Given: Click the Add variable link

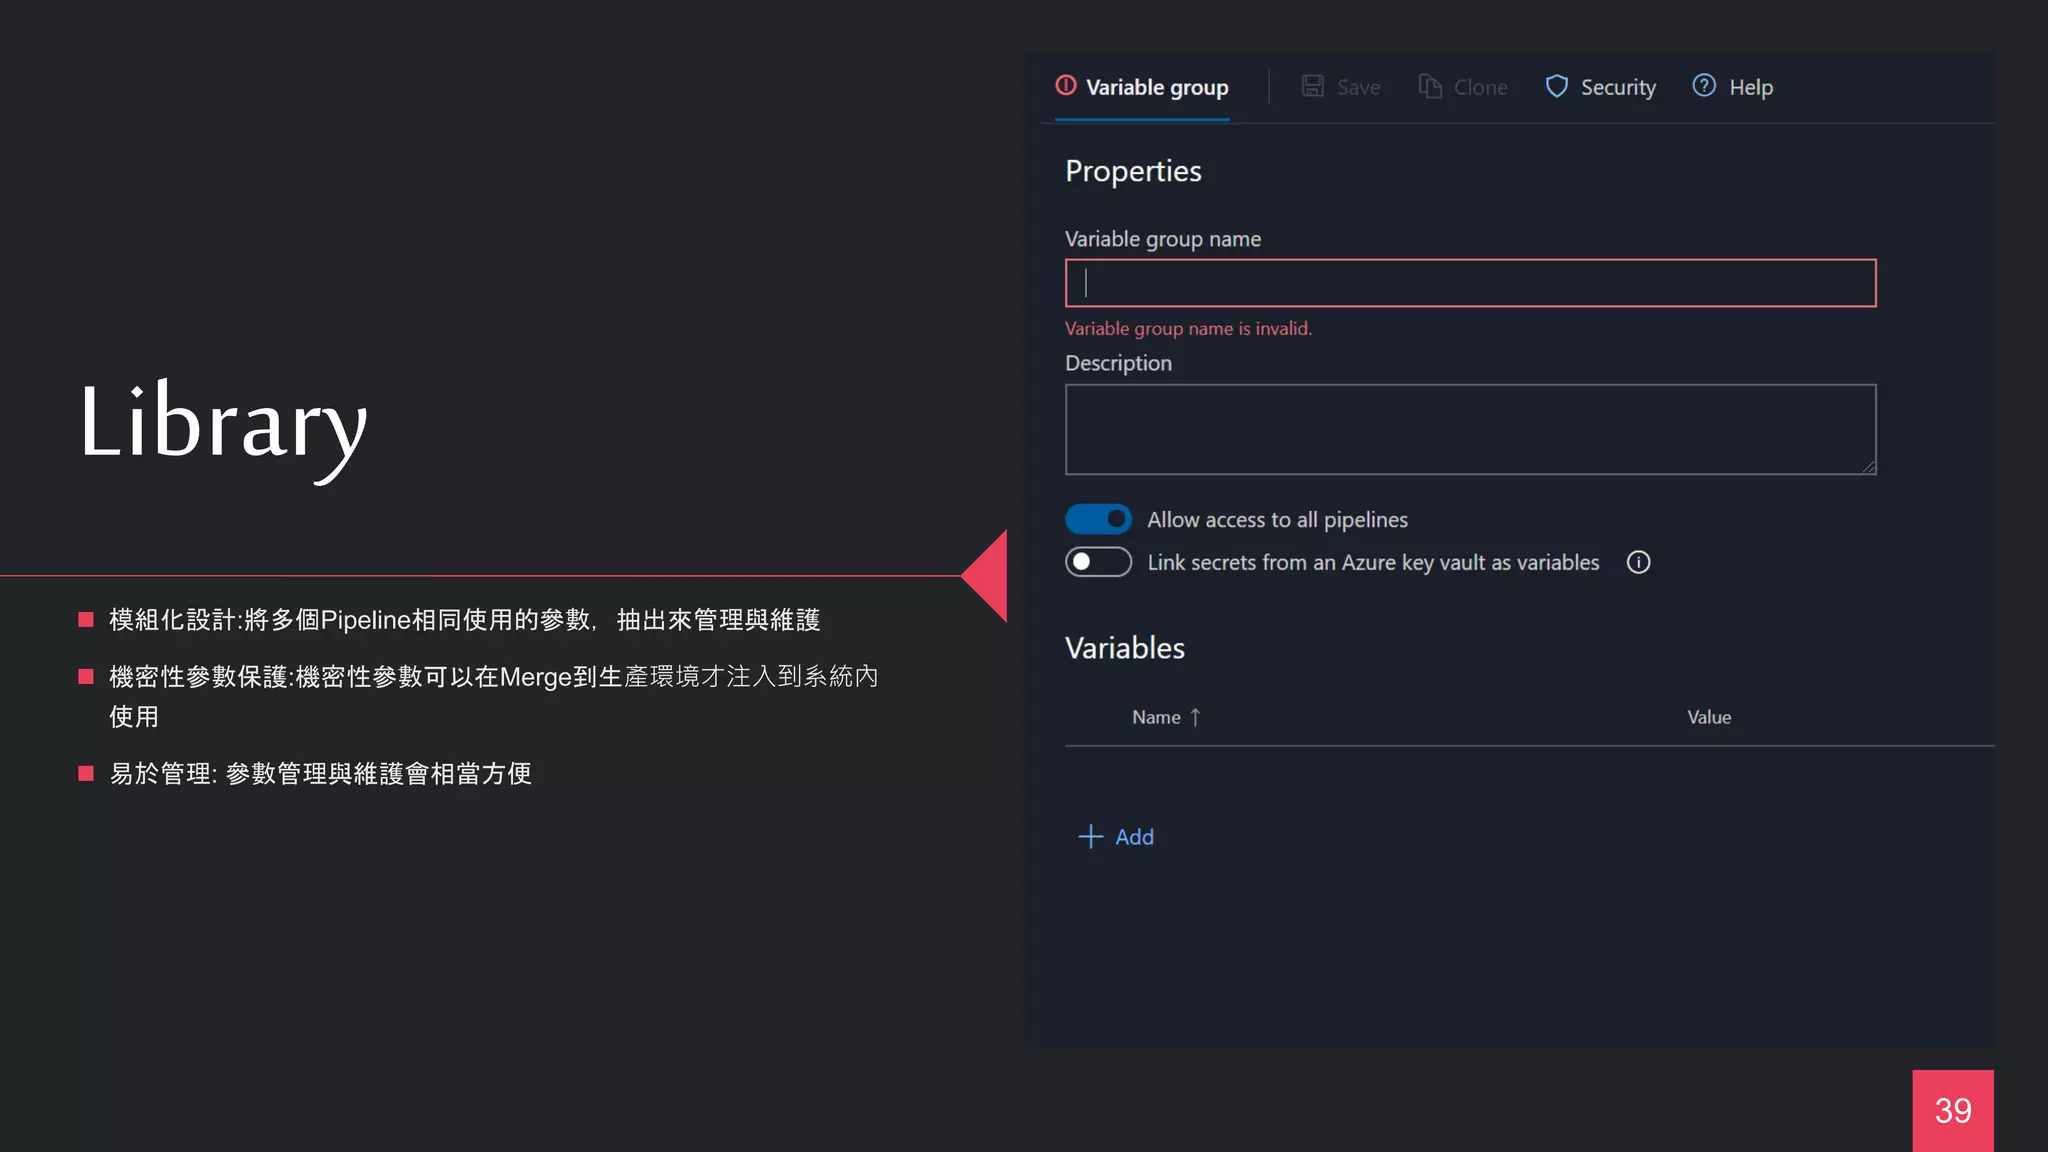Looking at the screenshot, I should click(x=1134, y=837).
